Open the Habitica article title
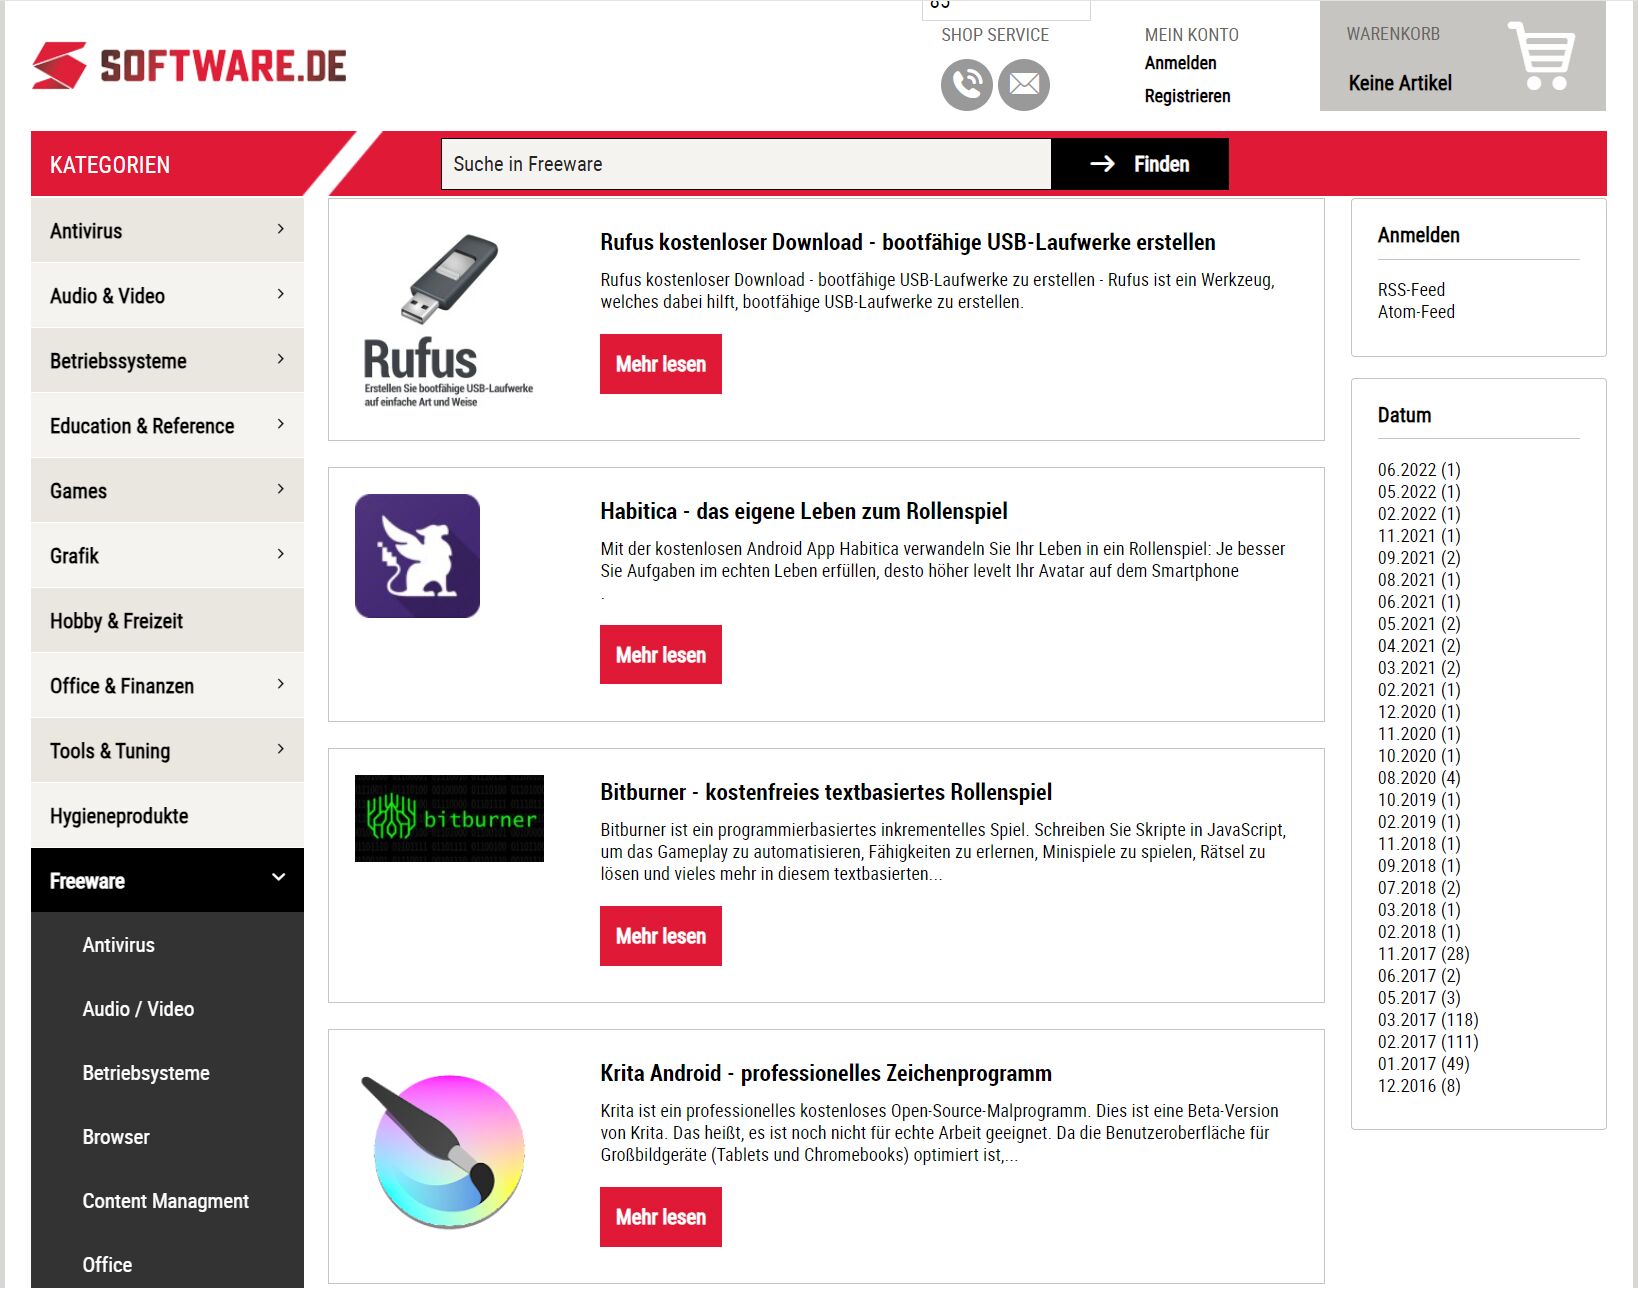Screen dimensions: 1638x1290 click(x=804, y=511)
